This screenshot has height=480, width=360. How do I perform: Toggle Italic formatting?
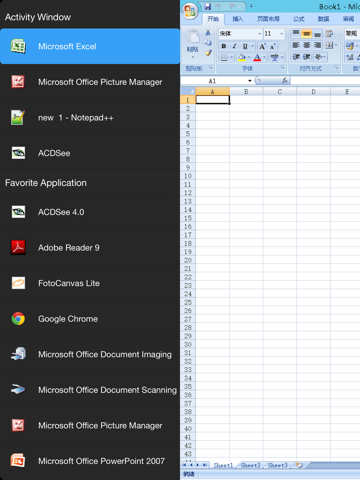click(x=234, y=46)
